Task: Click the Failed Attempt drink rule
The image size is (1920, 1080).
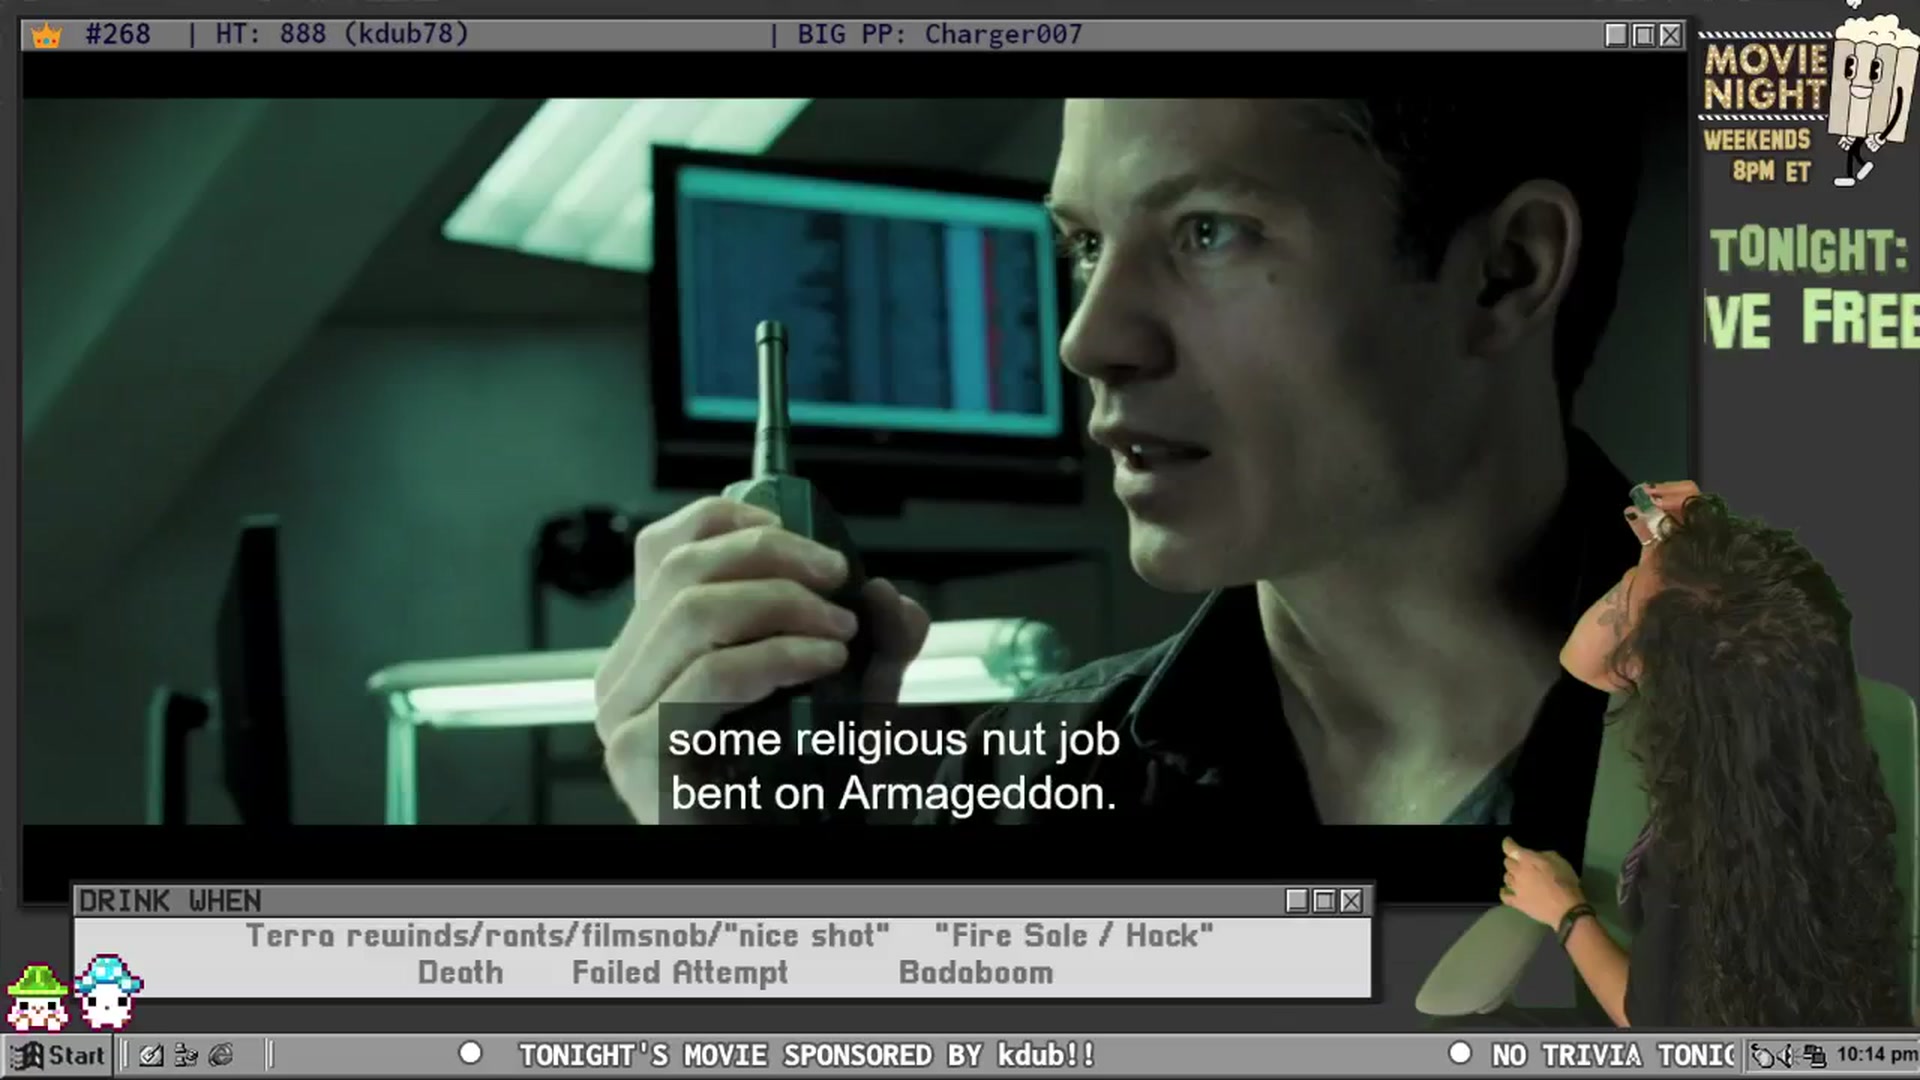Action: [680, 973]
